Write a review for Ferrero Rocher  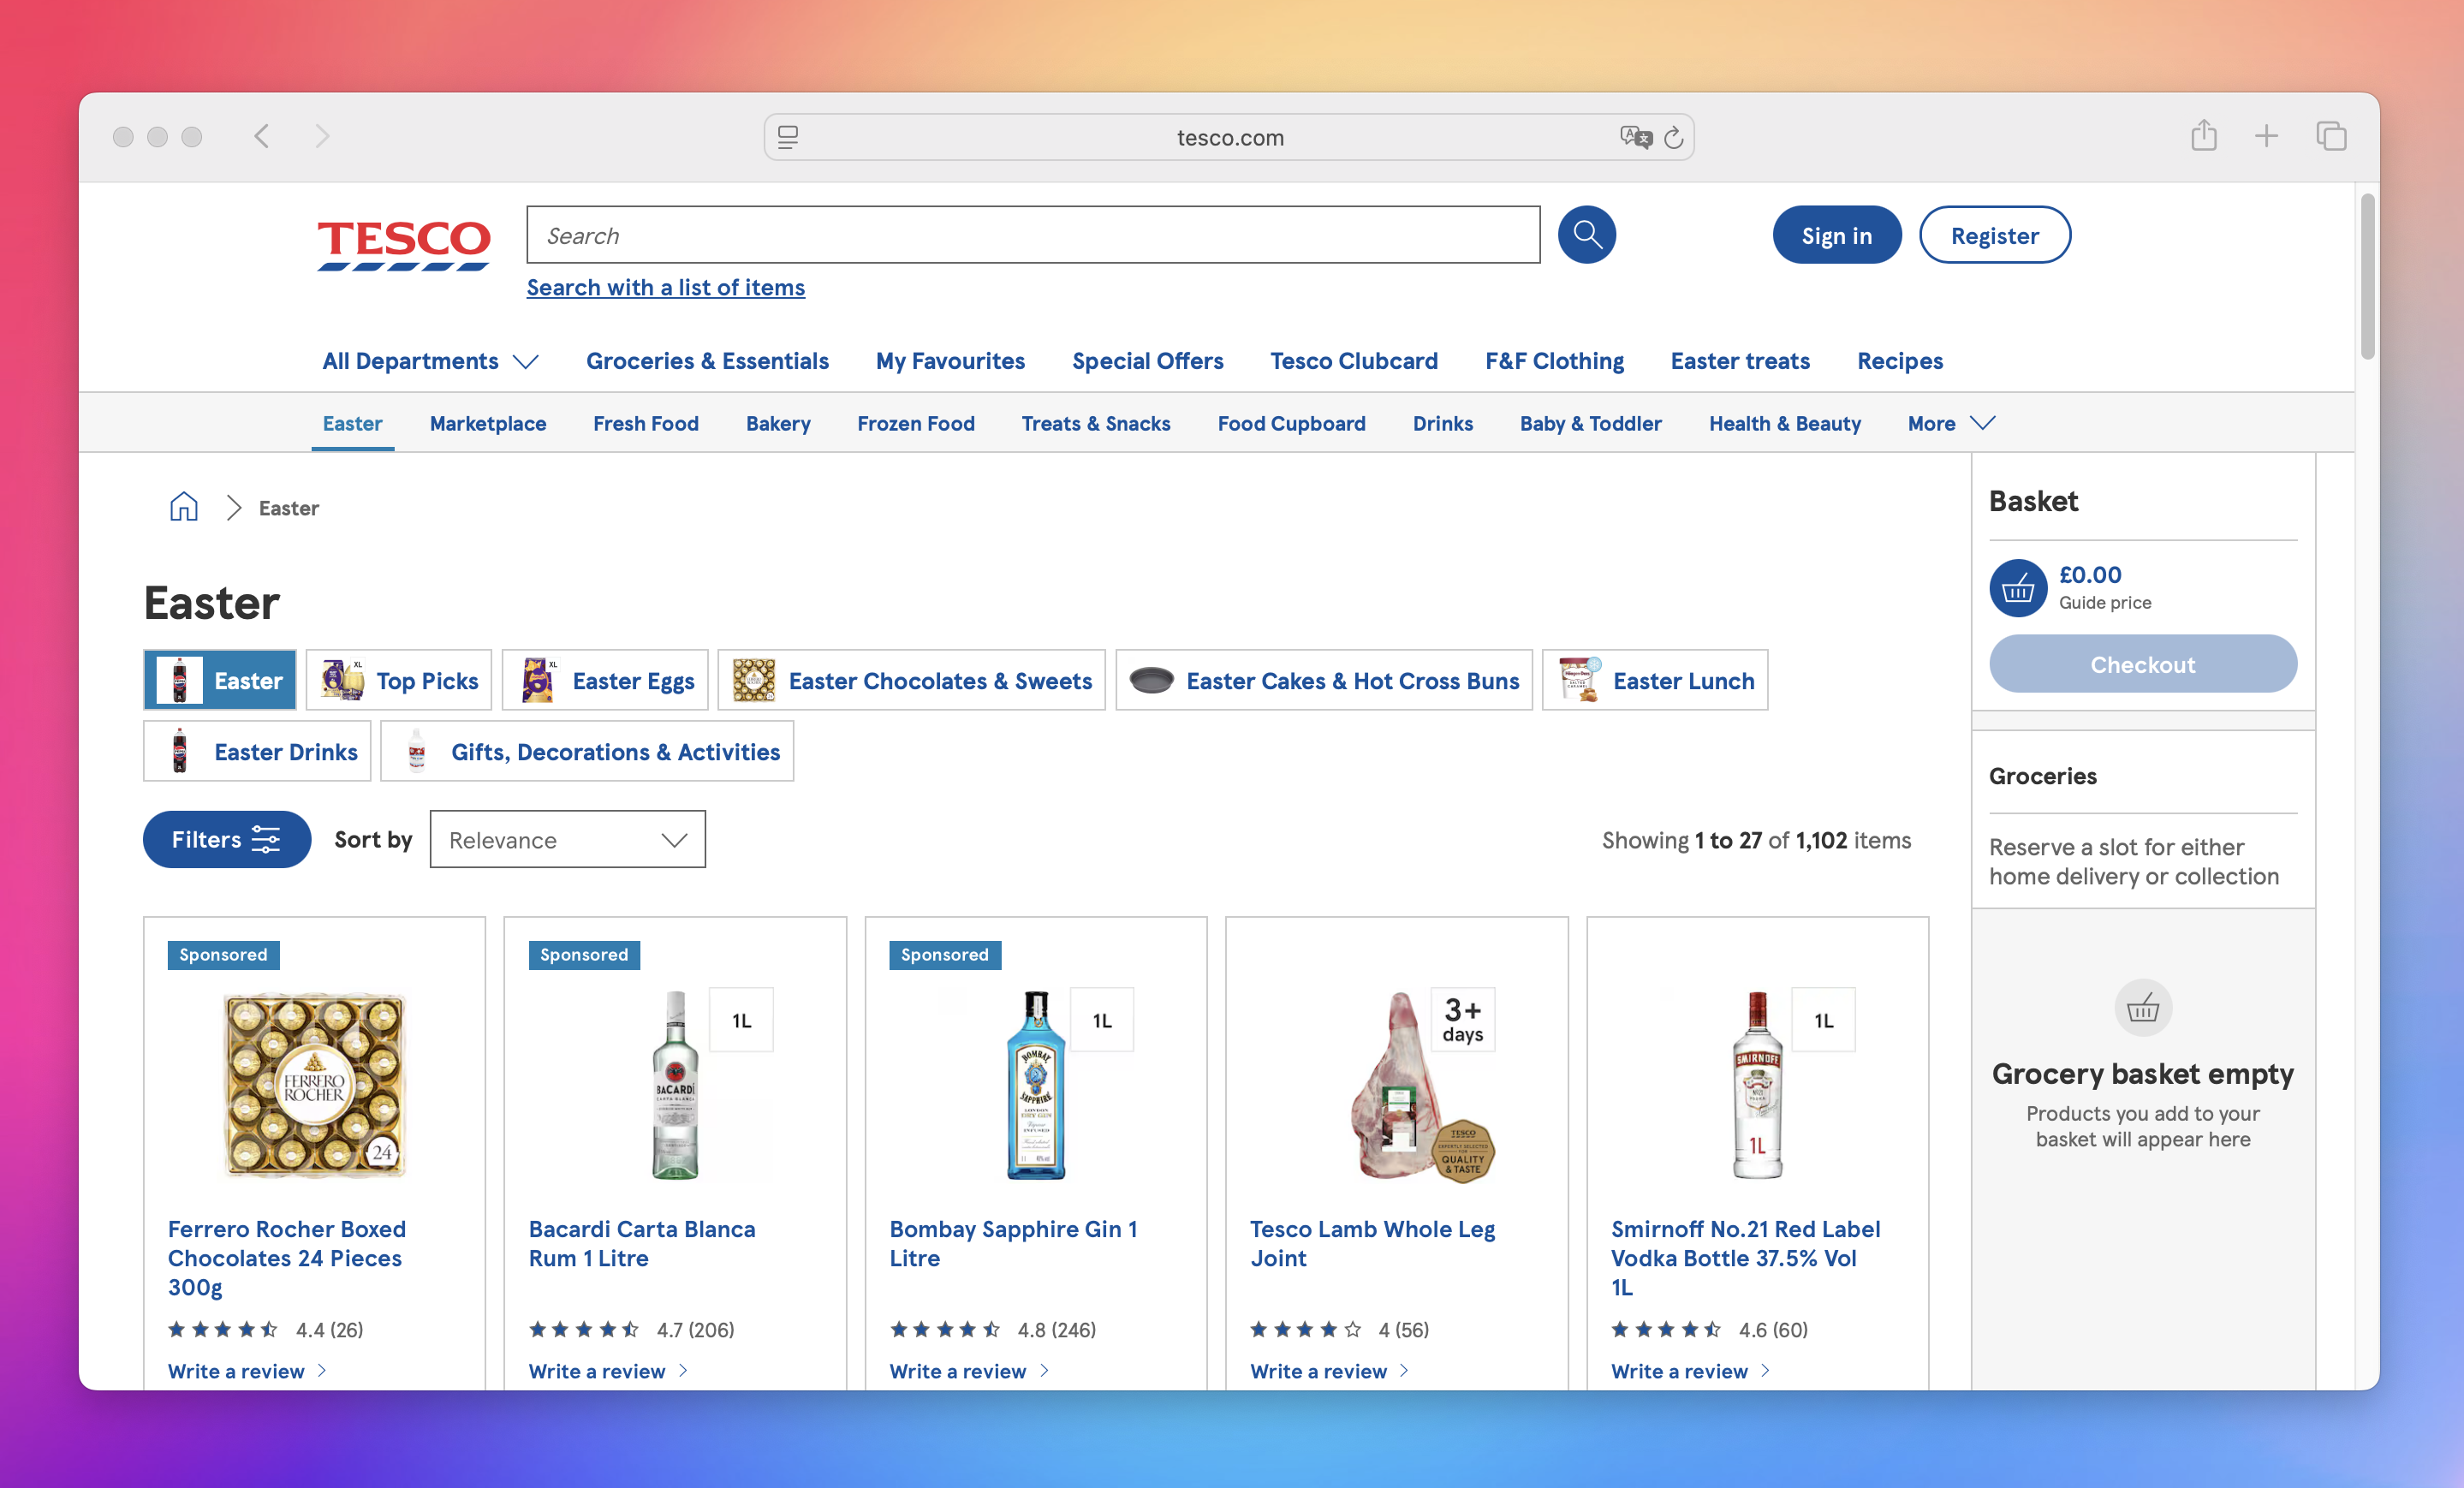click(246, 1371)
